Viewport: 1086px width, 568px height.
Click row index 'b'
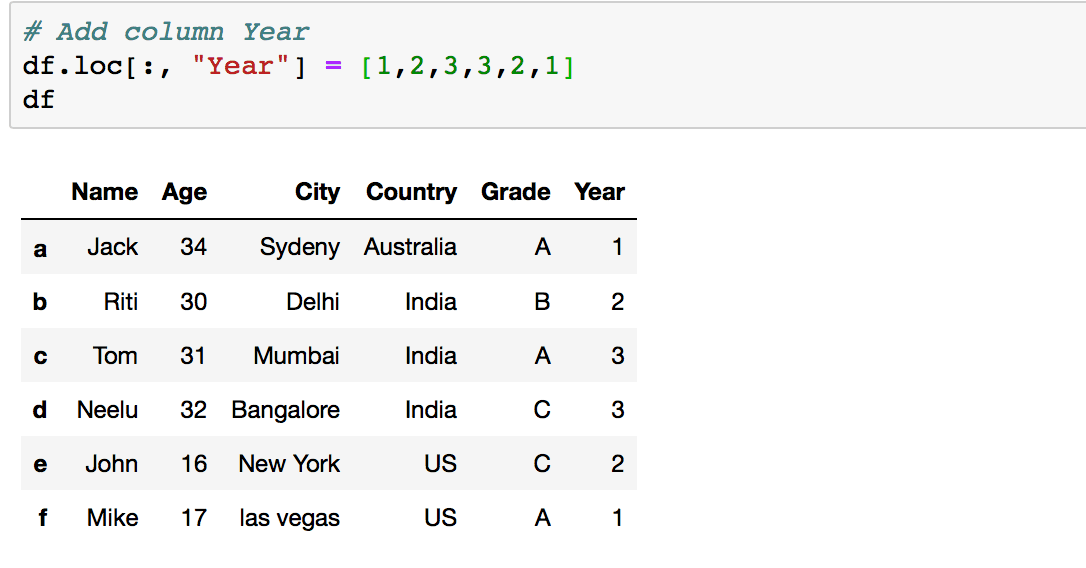coord(40,302)
